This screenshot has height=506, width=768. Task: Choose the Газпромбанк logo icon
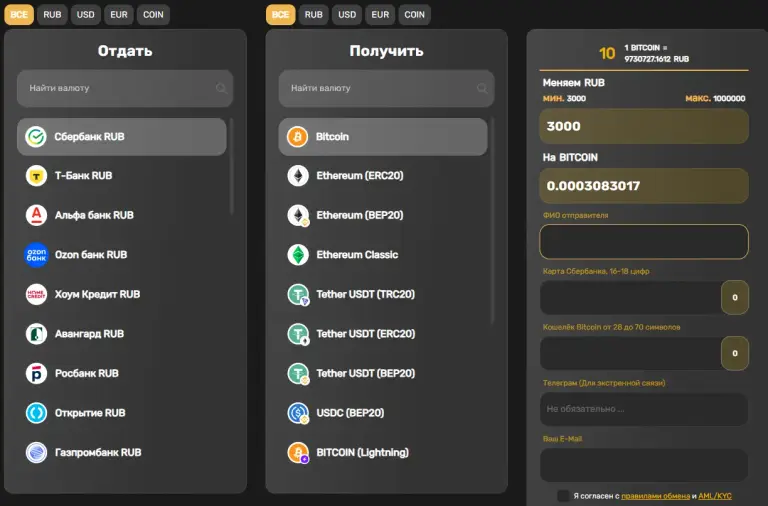36,453
